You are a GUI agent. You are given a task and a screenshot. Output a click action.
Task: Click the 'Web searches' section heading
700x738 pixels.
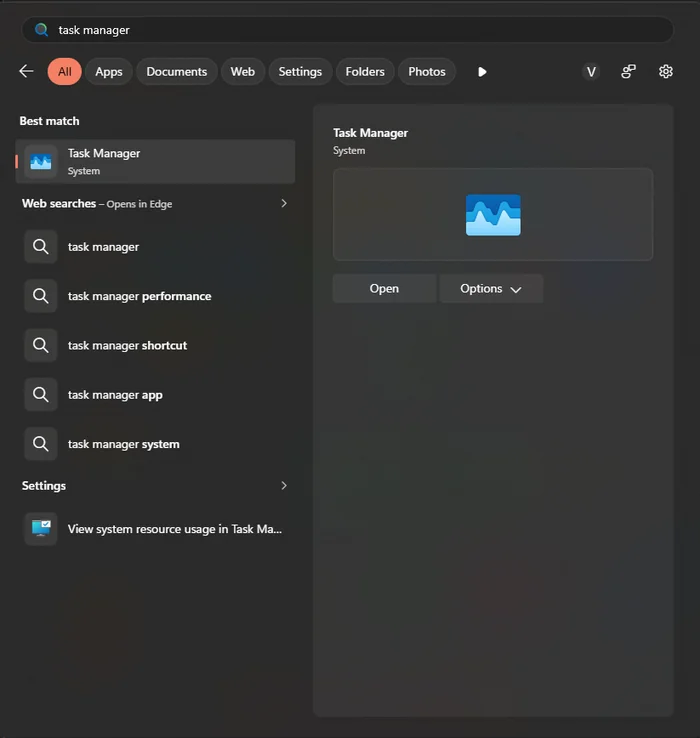point(59,203)
